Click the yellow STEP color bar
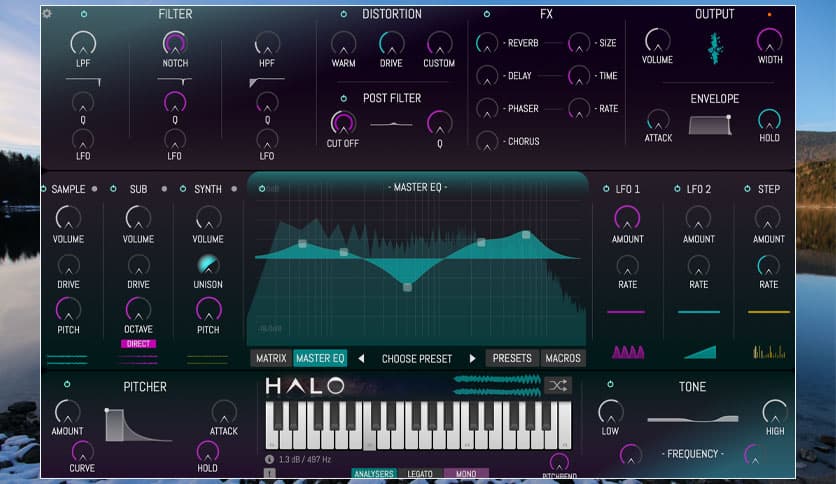Screen dimensions: 836x484 pyautogui.click(x=769, y=312)
